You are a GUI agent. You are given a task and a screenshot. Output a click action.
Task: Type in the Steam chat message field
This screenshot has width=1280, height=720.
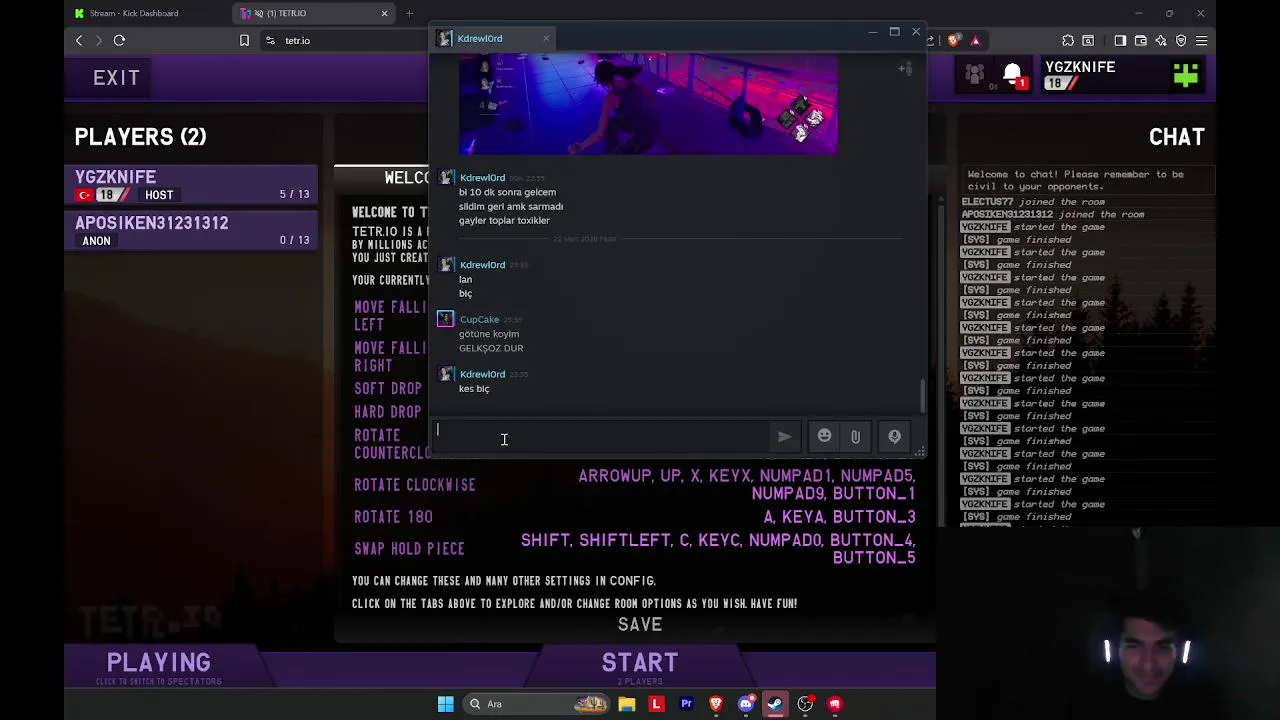coord(600,437)
